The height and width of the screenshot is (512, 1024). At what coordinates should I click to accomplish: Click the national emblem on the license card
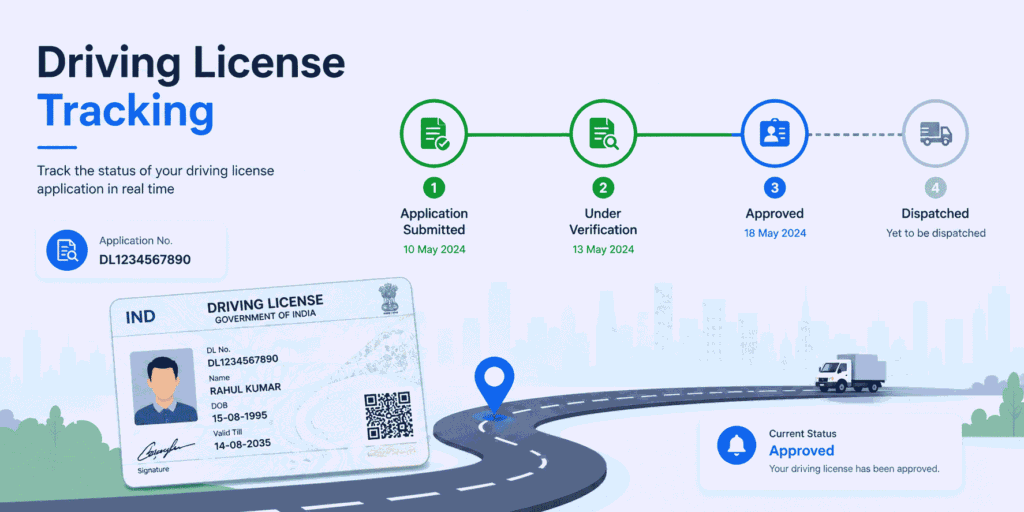390,300
